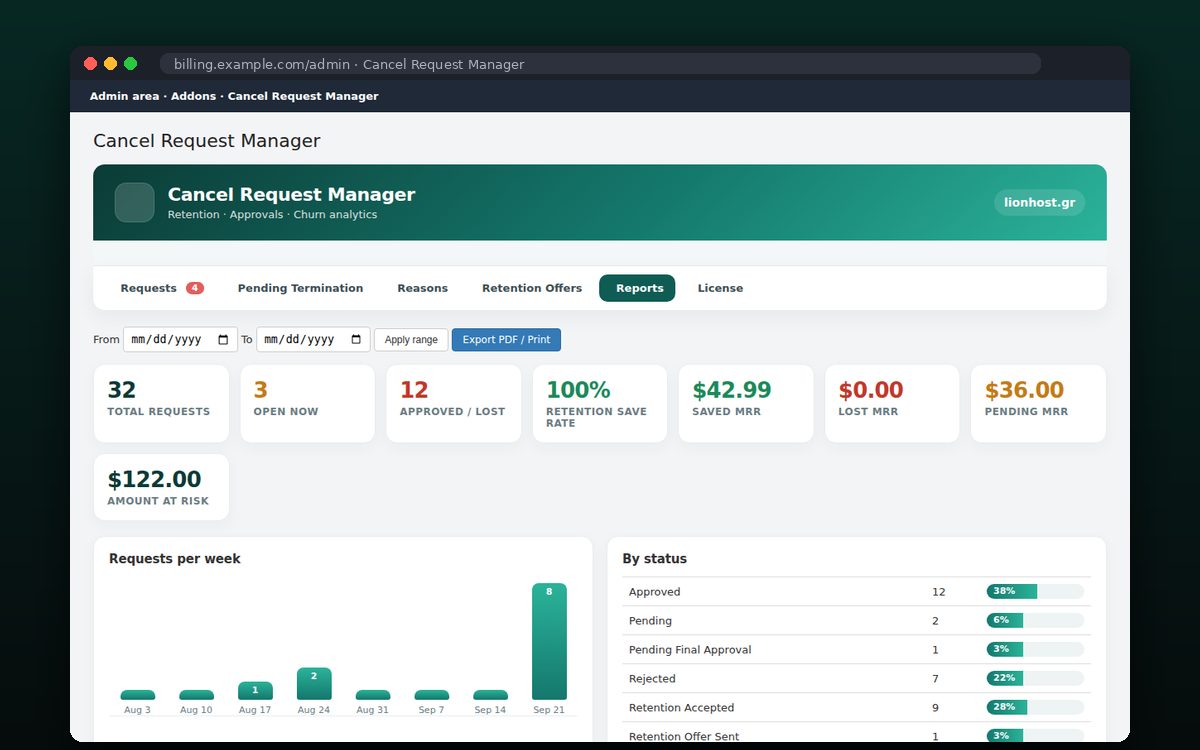
Task: Click the red badge showing 4 on Requests
Action: [x=195, y=288]
